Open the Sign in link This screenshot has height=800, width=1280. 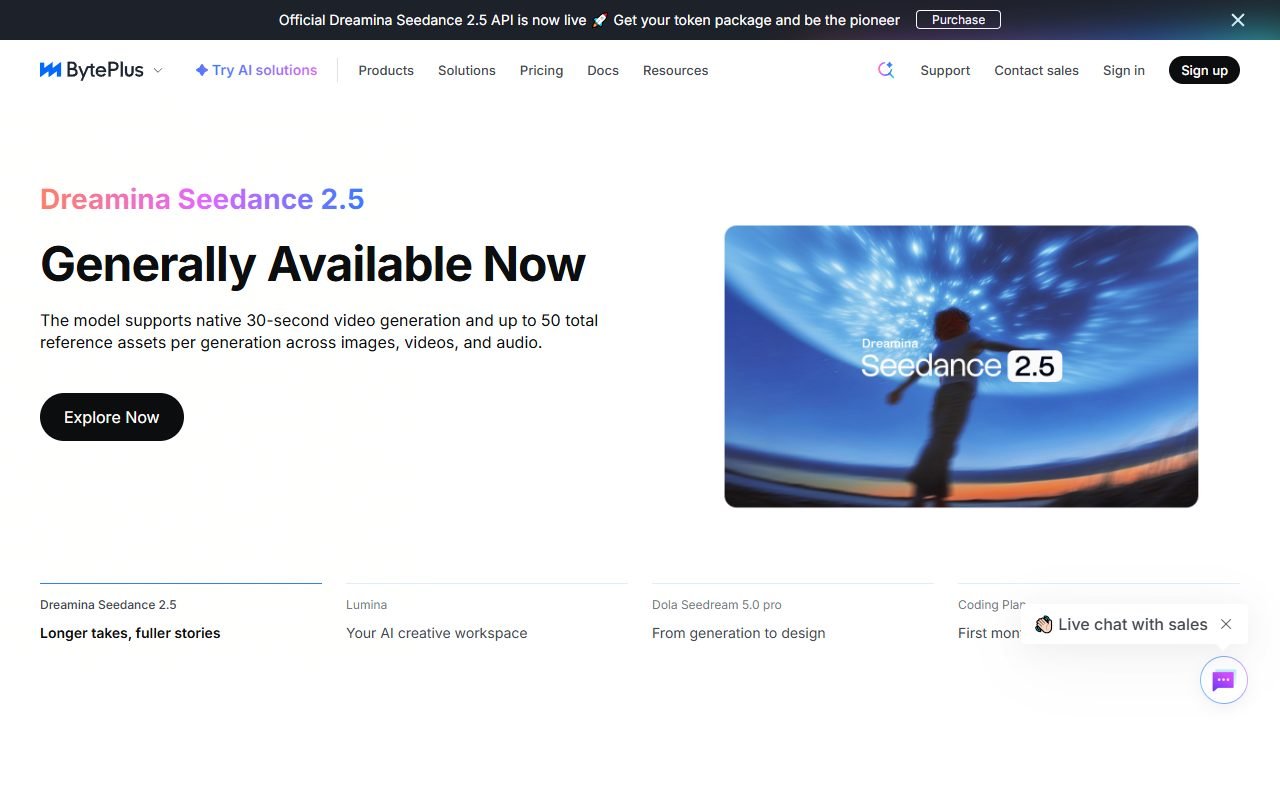click(x=1124, y=70)
